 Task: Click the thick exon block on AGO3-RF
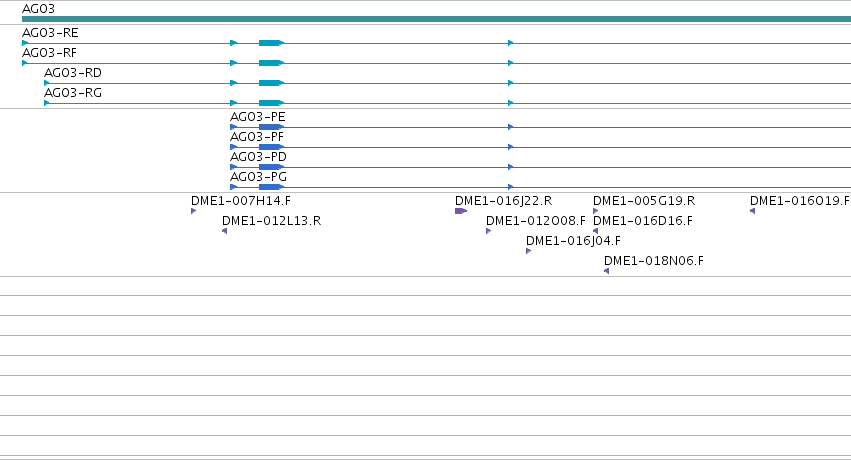pyautogui.click(x=270, y=63)
